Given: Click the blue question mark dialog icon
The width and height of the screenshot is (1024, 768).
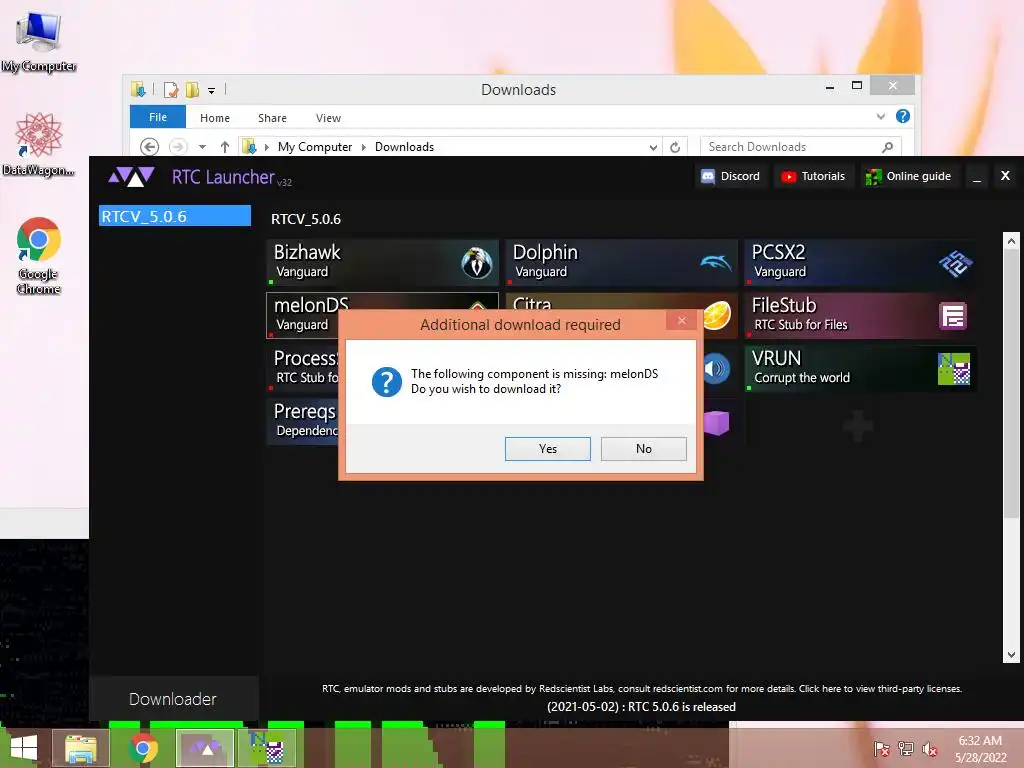Looking at the screenshot, I should point(387,381).
